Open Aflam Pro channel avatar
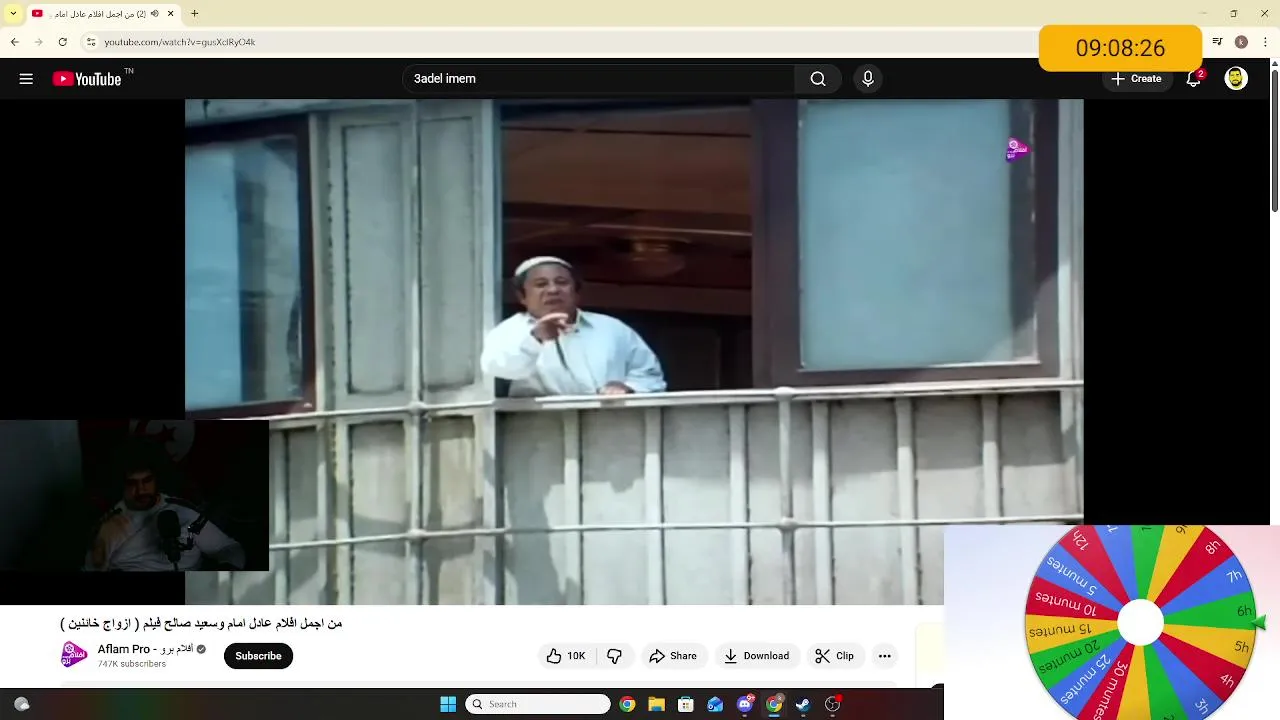The height and width of the screenshot is (720, 1280). tap(74, 655)
